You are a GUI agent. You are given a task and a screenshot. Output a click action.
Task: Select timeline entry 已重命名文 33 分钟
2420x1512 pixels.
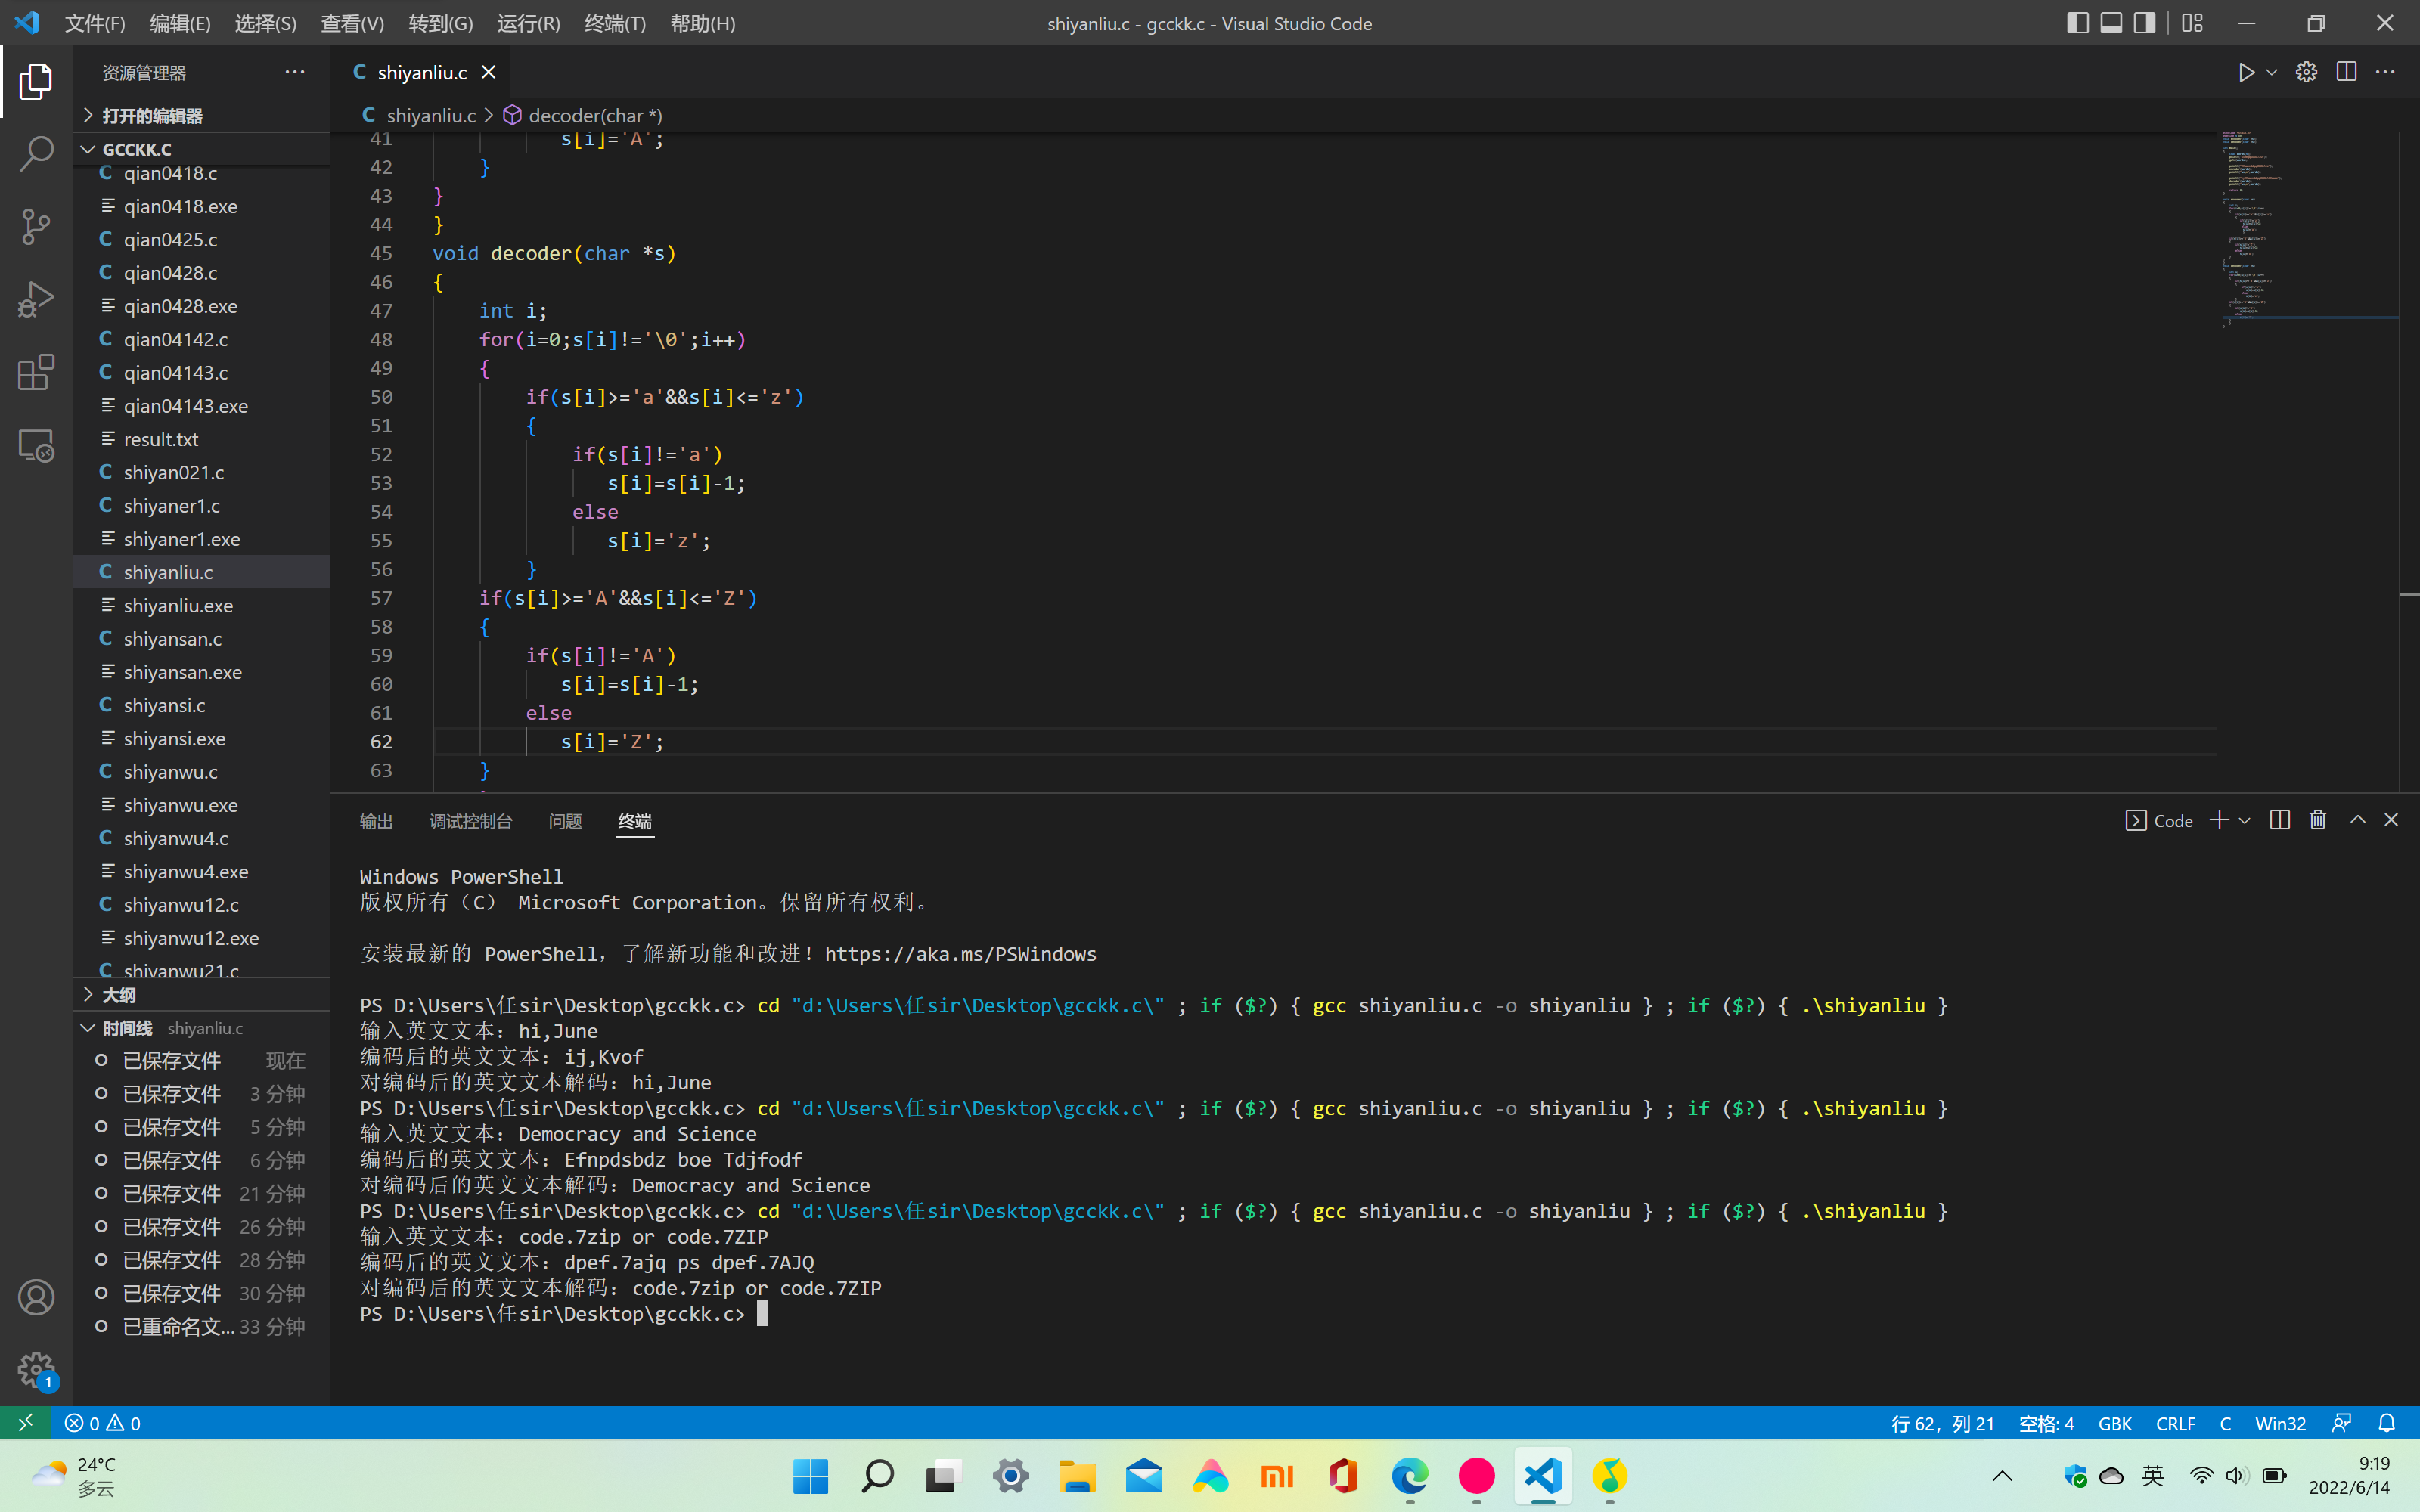click(x=202, y=1327)
